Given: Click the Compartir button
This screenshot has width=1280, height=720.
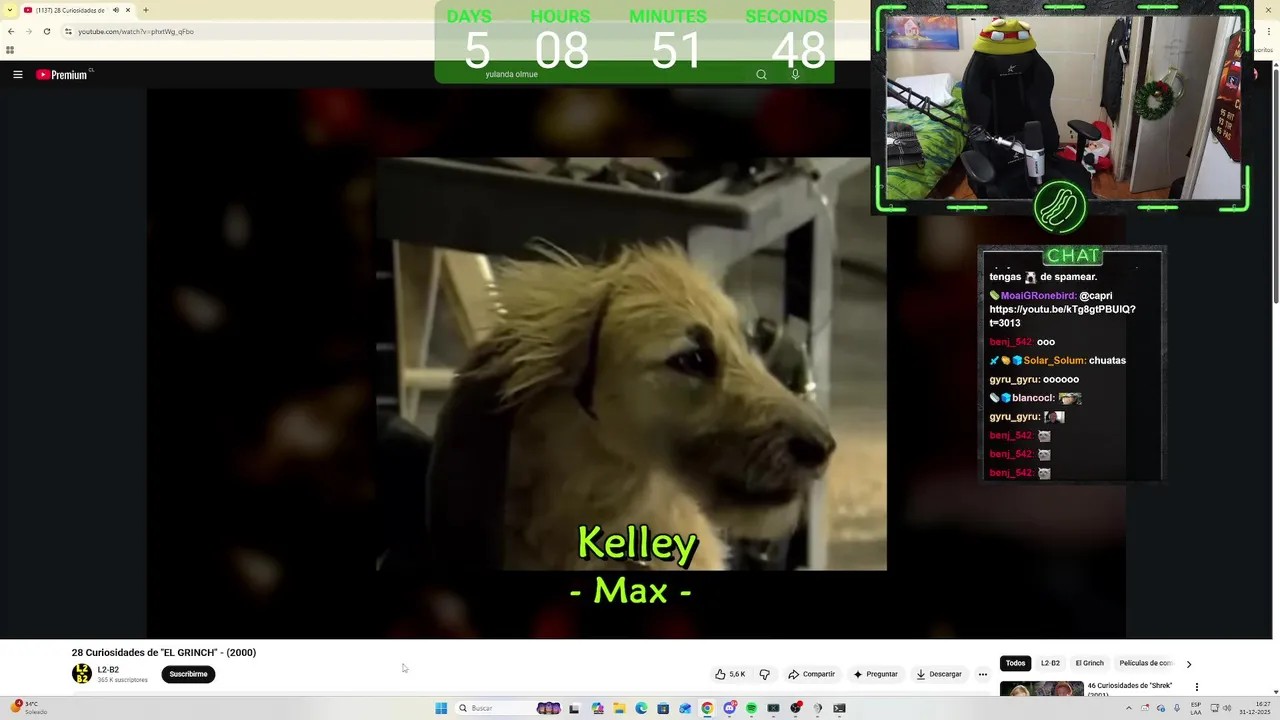Looking at the screenshot, I should (x=811, y=674).
